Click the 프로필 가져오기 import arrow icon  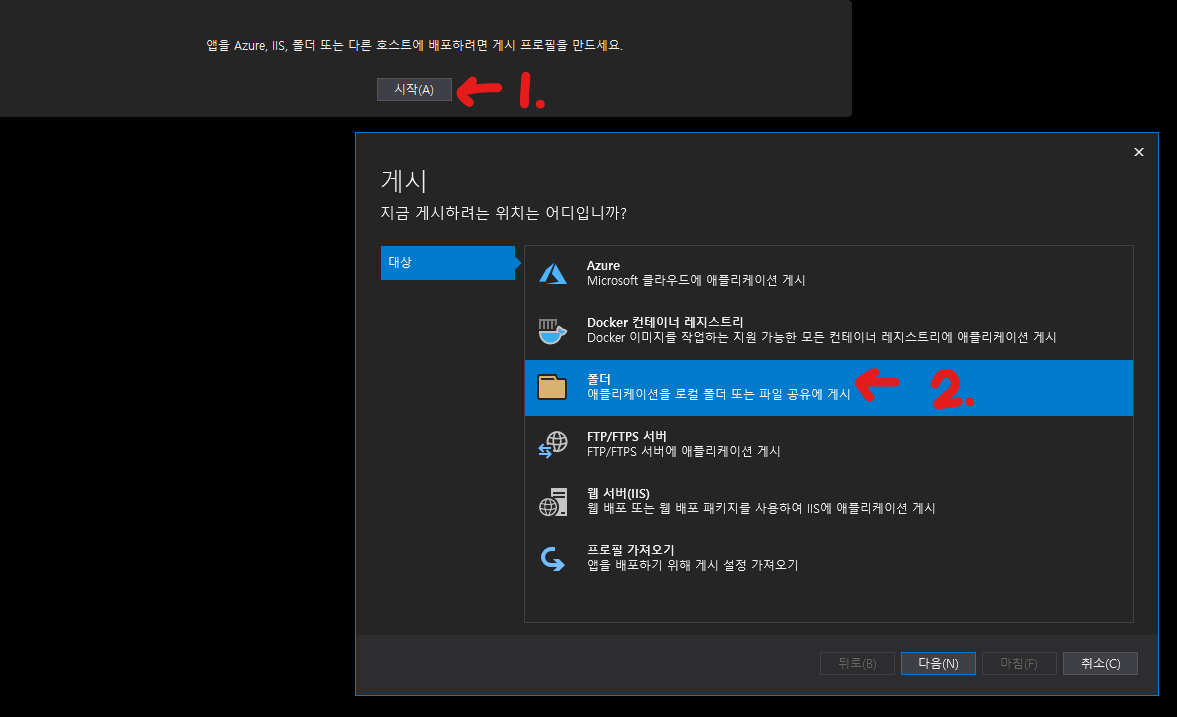click(x=553, y=558)
